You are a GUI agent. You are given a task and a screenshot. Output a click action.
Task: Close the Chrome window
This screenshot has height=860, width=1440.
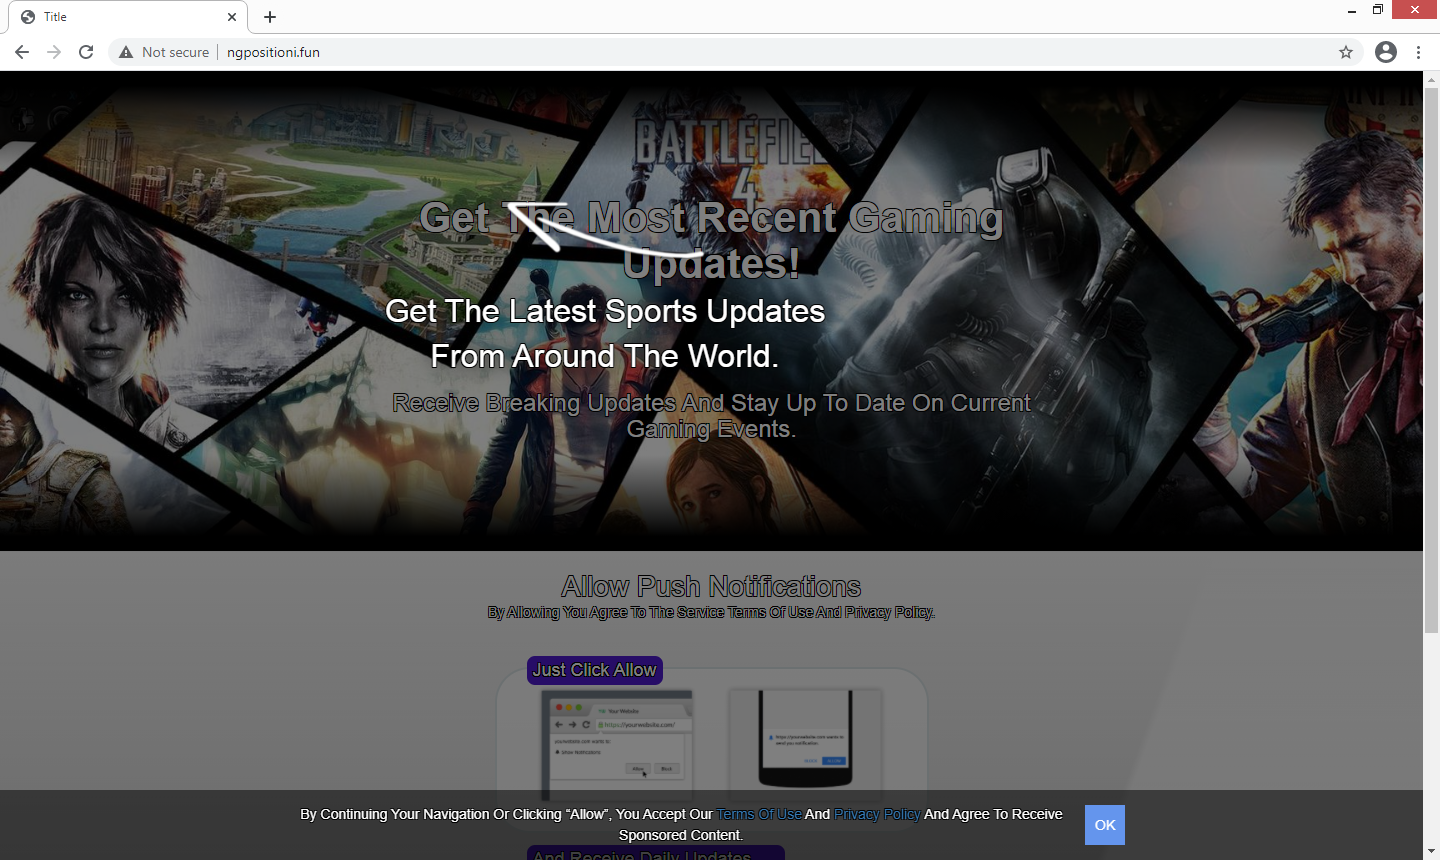tap(1415, 10)
